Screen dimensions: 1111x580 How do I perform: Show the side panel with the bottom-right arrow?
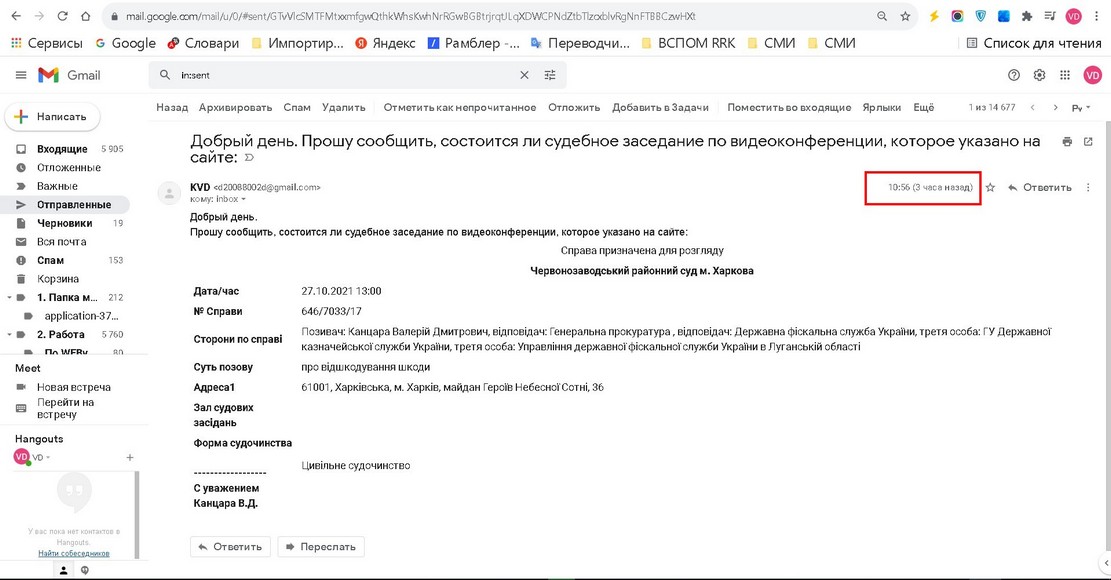[1105, 563]
